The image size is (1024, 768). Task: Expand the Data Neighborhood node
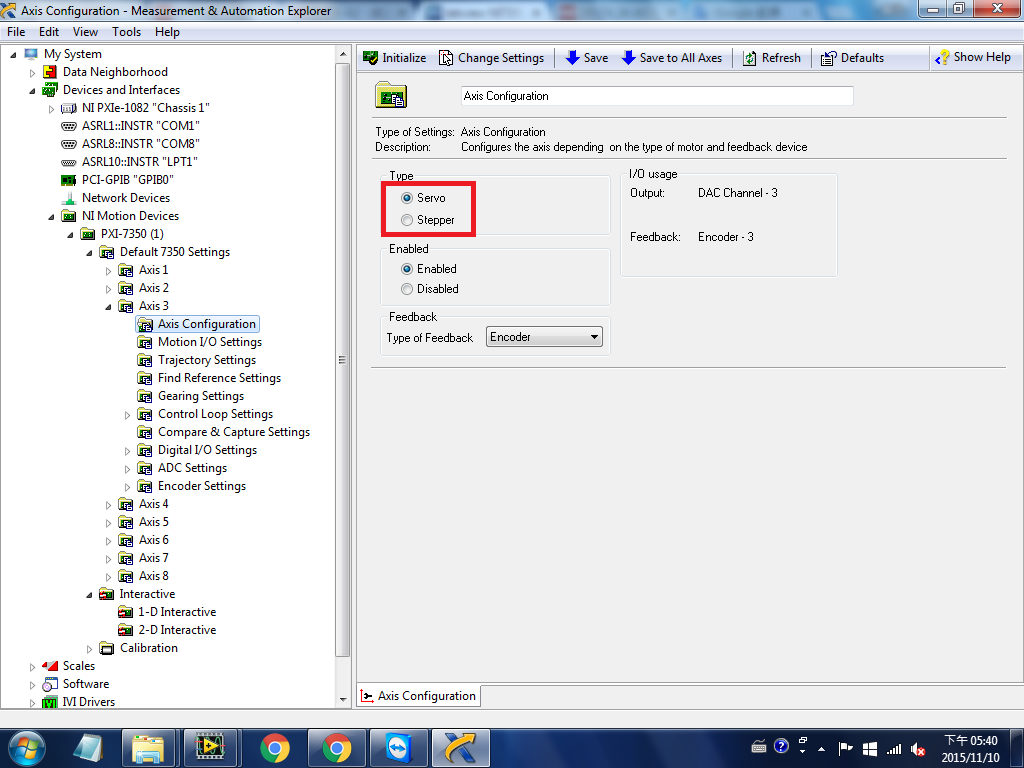pyautogui.click(x=32, y=73)
